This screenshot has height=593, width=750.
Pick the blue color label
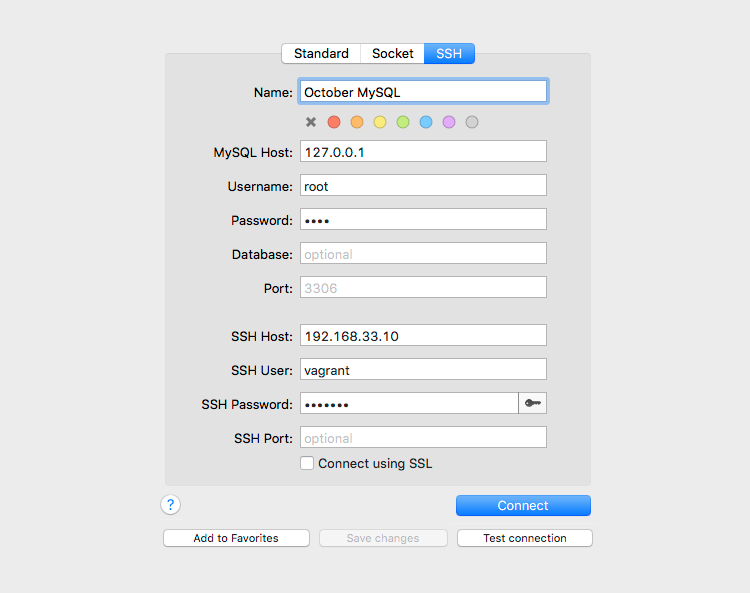pyautogui.click(x=426, y=122)
